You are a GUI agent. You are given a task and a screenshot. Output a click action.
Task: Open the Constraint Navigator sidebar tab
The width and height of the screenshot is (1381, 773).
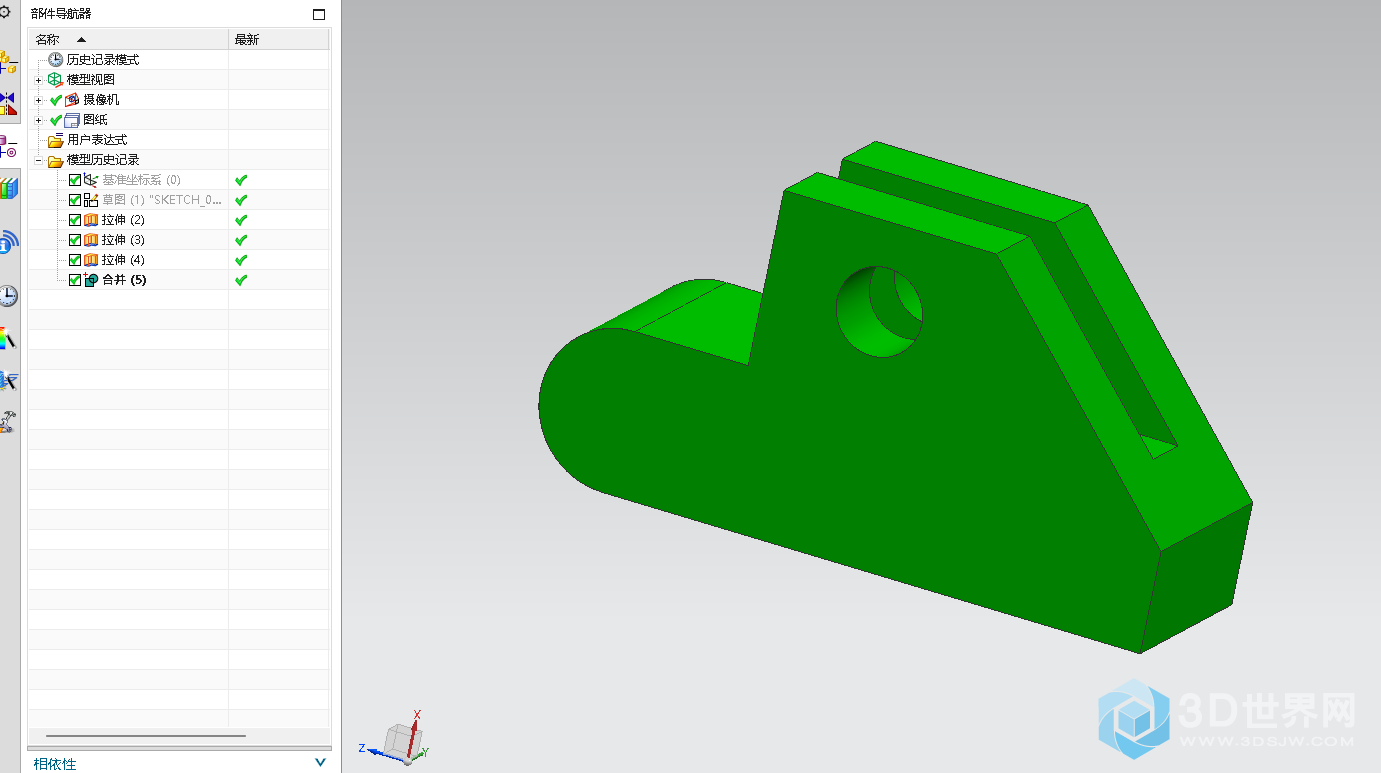point(8,103)
